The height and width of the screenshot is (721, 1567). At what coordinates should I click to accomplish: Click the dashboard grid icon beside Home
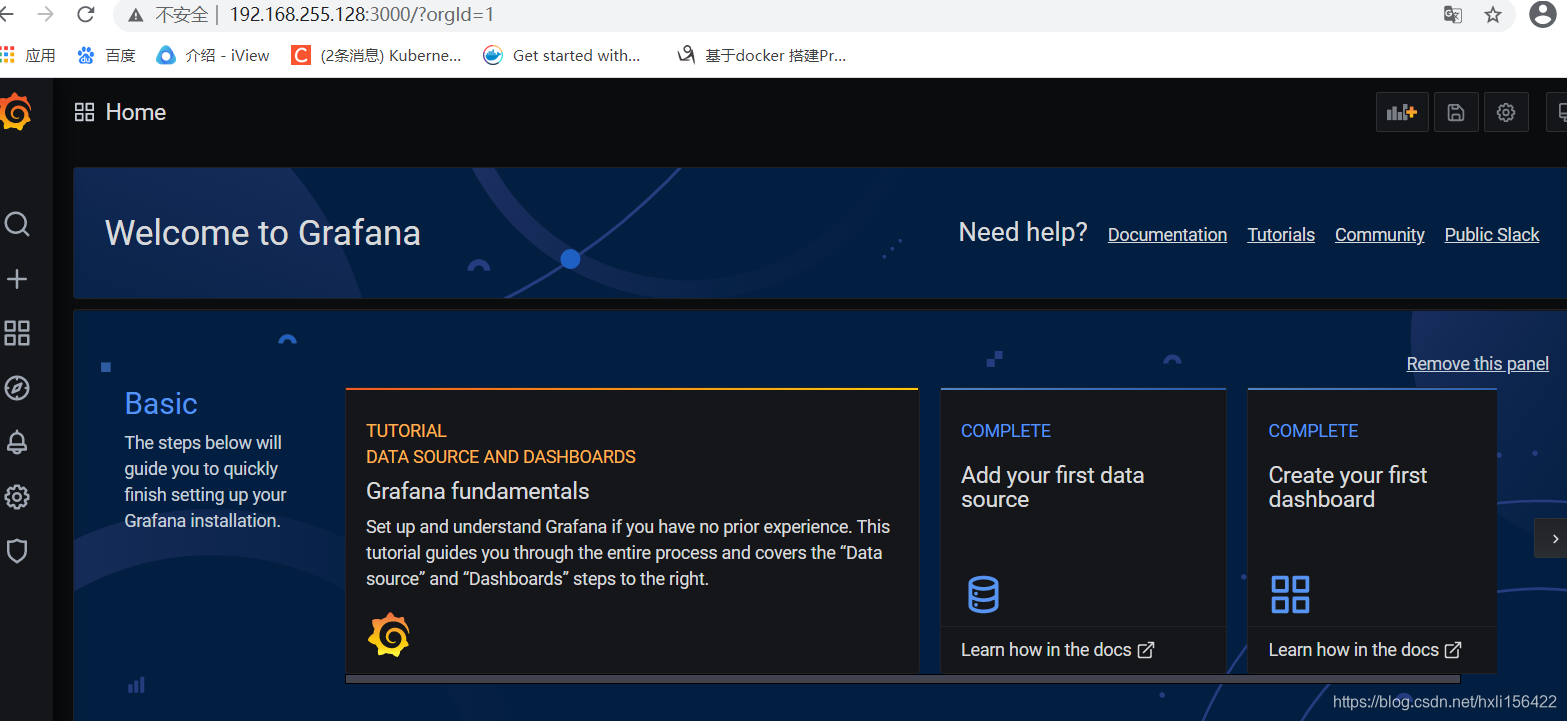pyautogui.click(x=84, y=112)
